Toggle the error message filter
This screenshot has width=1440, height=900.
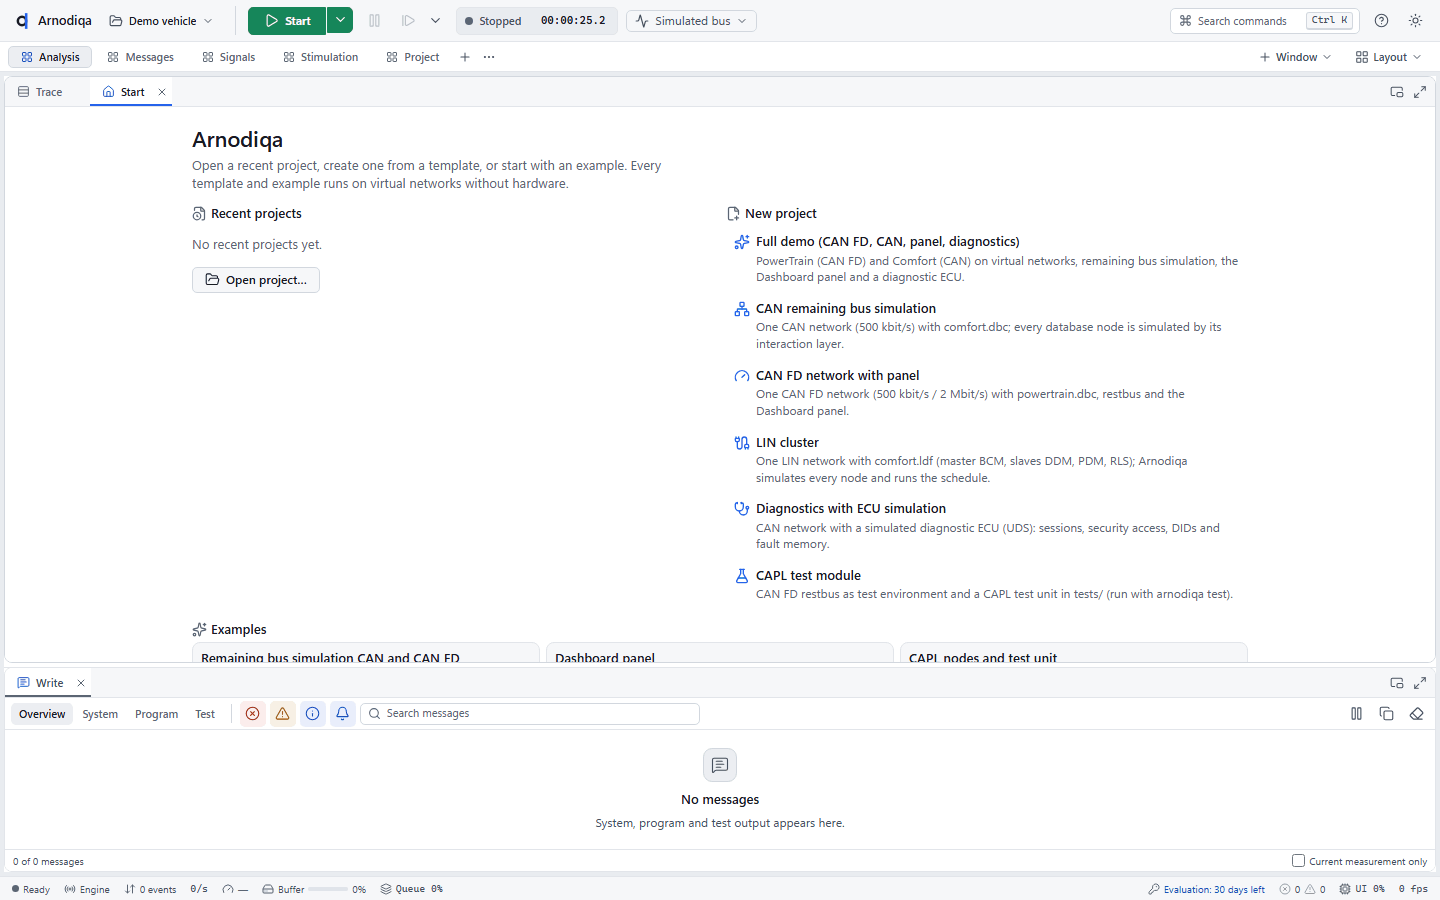coord(253,714)
